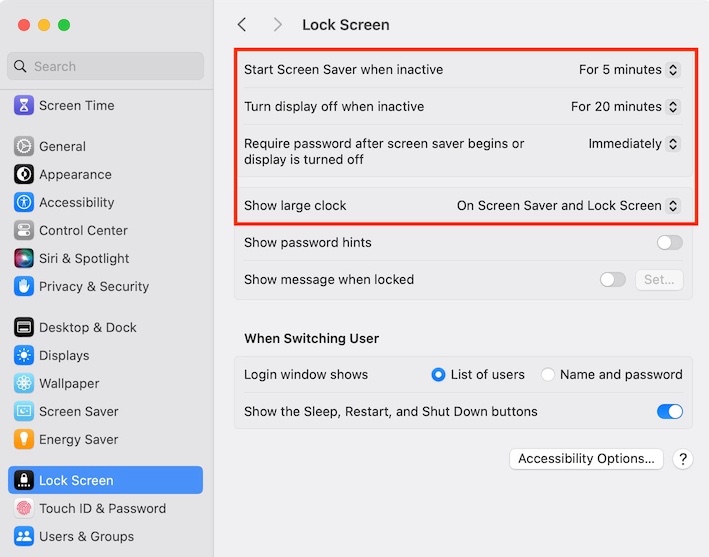The image size is (709, 557).
Task: Disable Sleep, Restart, Shut Down buttons switch
Action: [x=669, y=412]
